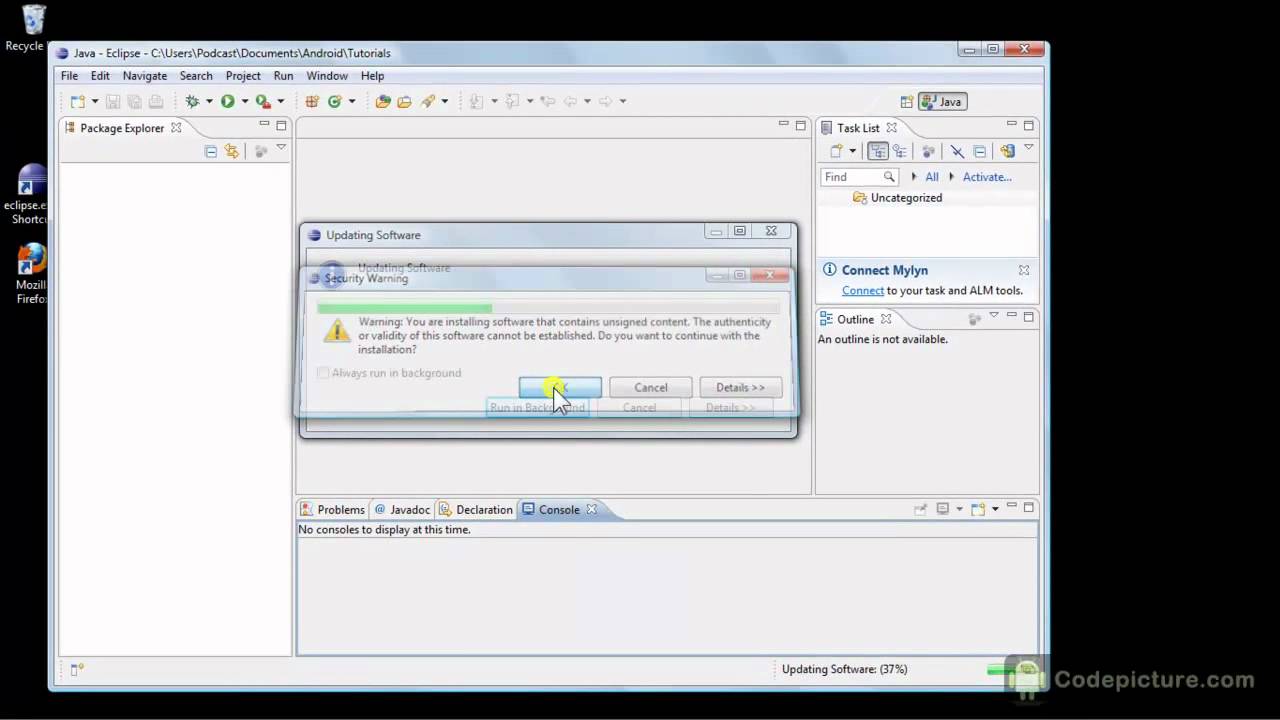The image size is (1280, 720).
Task: Switch to the Javadoc tab
Action: click(402, 510)
